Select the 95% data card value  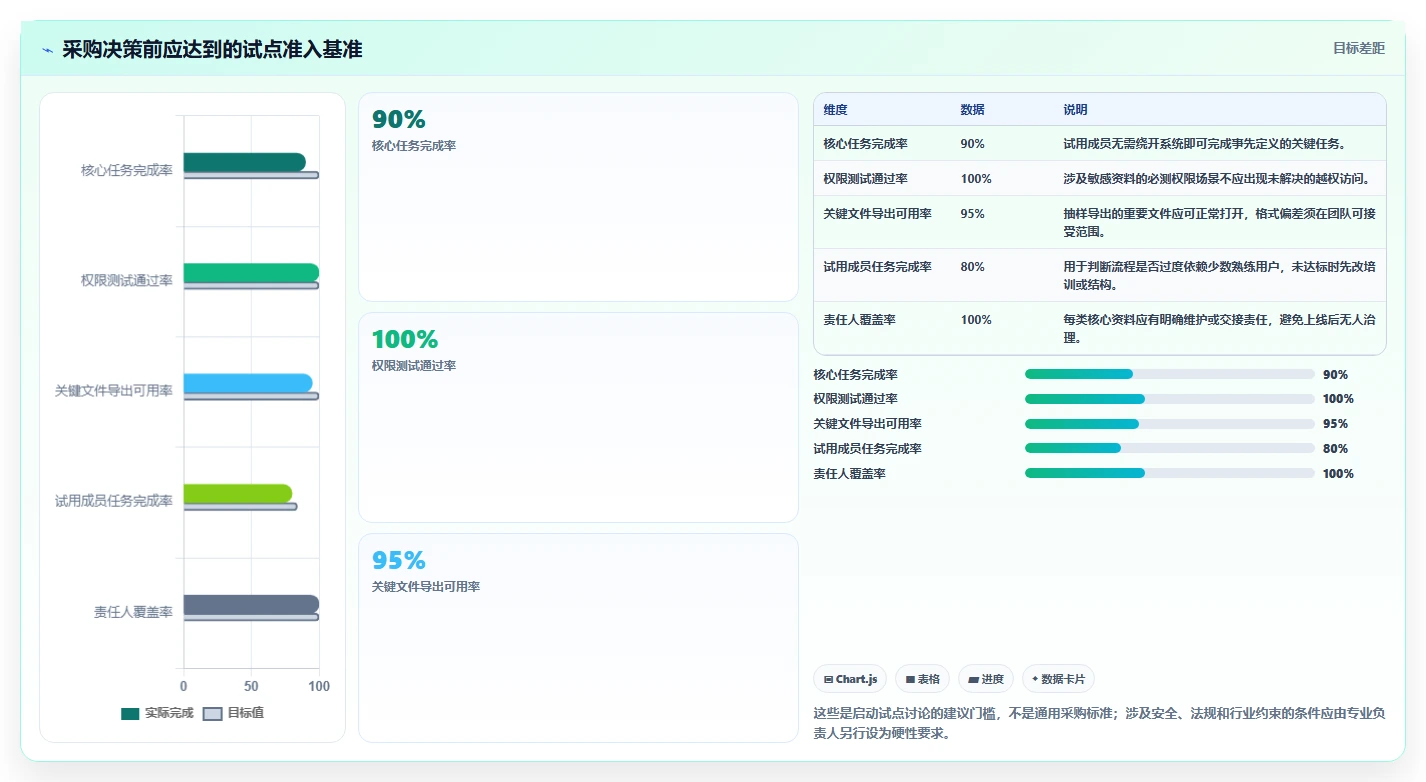[398, 561]
